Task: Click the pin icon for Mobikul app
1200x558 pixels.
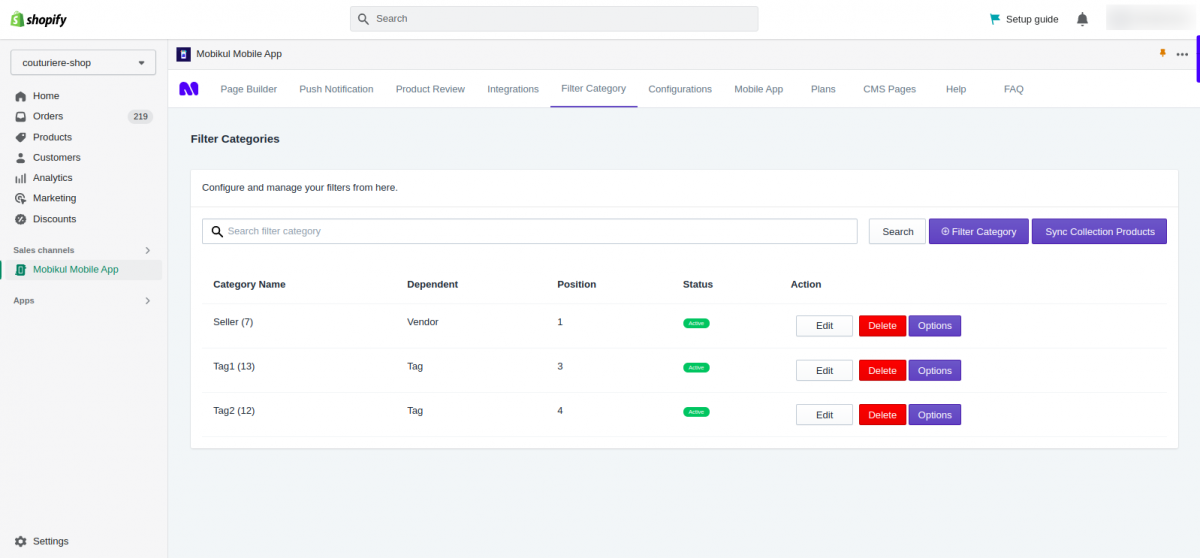Action: (1162, 54)
